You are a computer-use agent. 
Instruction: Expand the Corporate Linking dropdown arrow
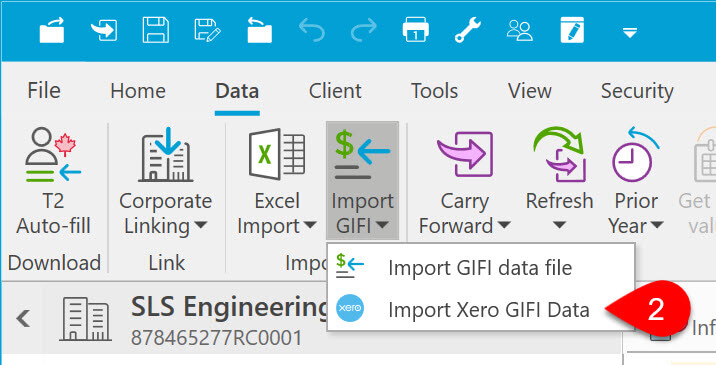click(x=201, y=225)
